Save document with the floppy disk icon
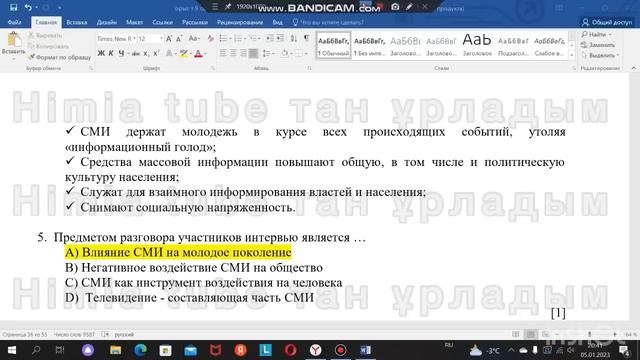This screenshot has height=360, width=640. pyautogui.click(x=13, y=7)
